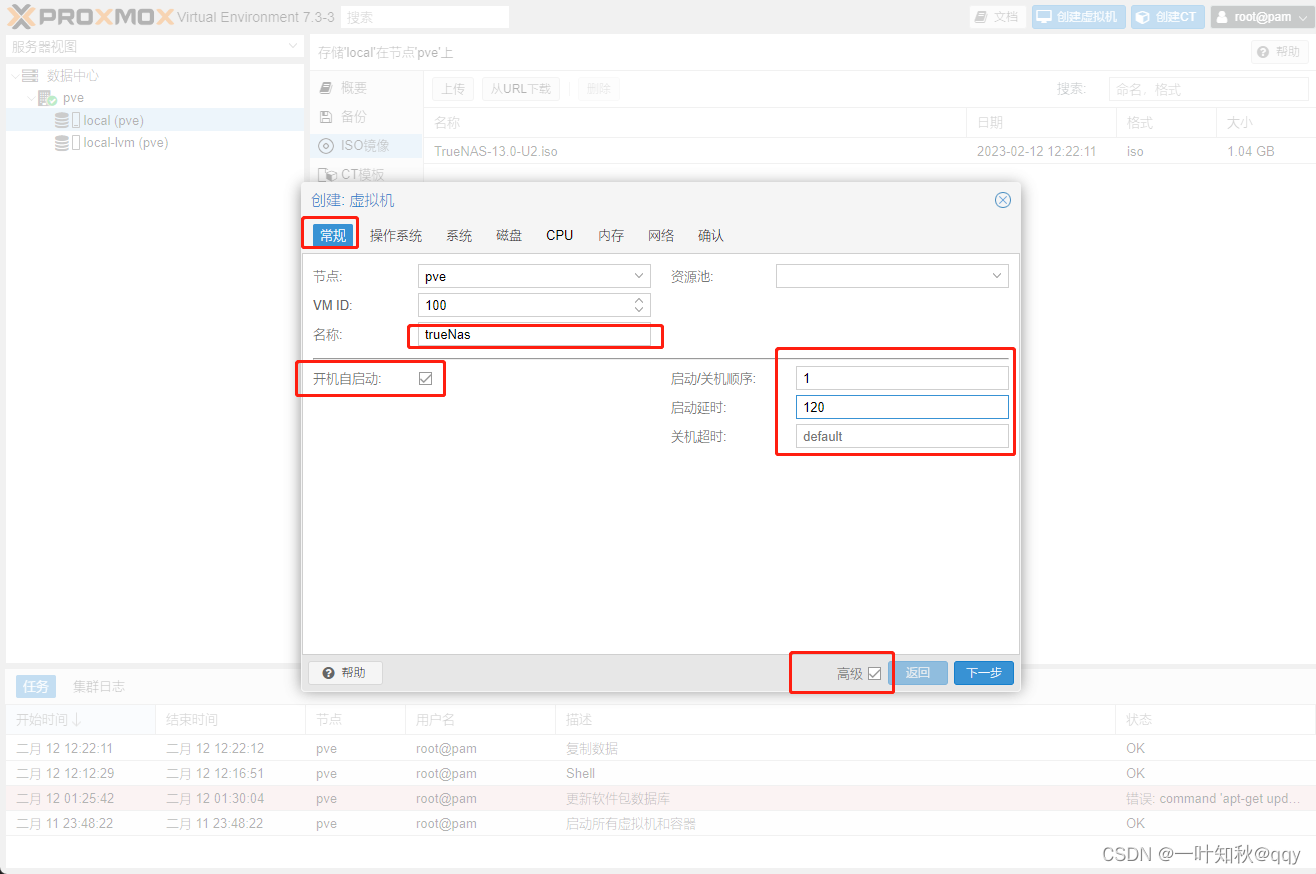The height and width of the screenshot is (874, 1316).
Task: Switch to the 内存 tab
Action: (x=611, y=235)
